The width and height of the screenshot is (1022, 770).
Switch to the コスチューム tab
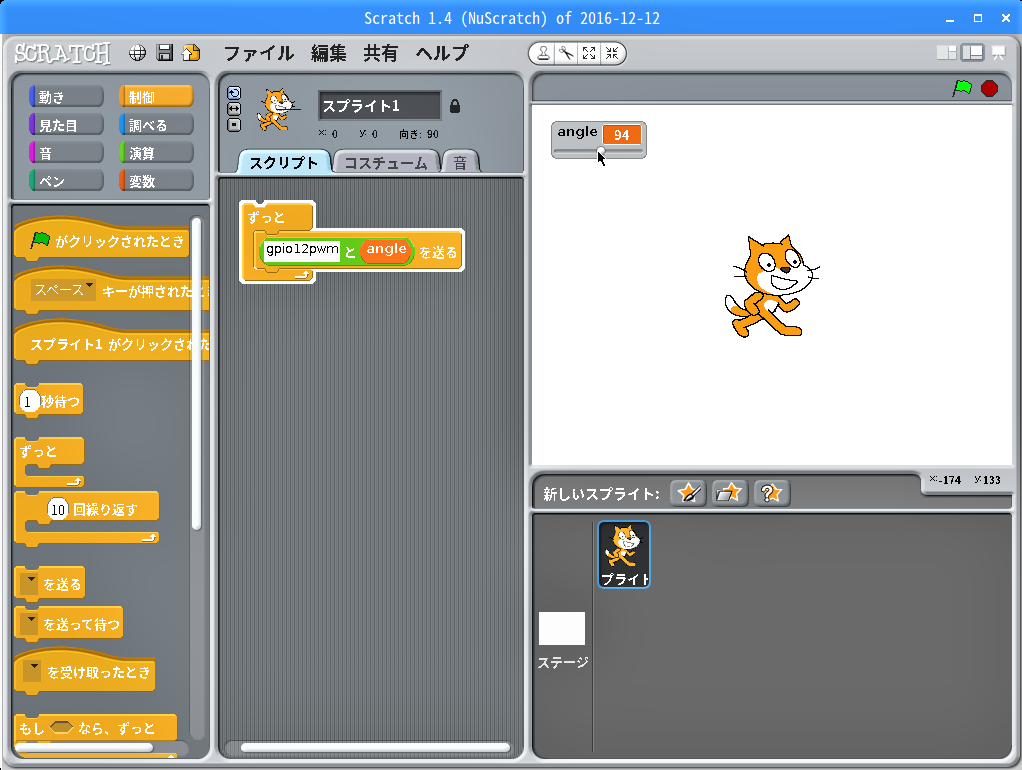[385, 162]
